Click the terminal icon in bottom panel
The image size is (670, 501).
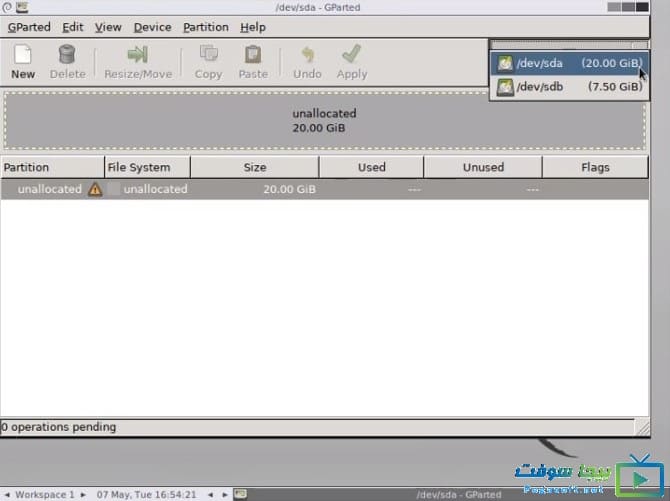pos(240,494)
